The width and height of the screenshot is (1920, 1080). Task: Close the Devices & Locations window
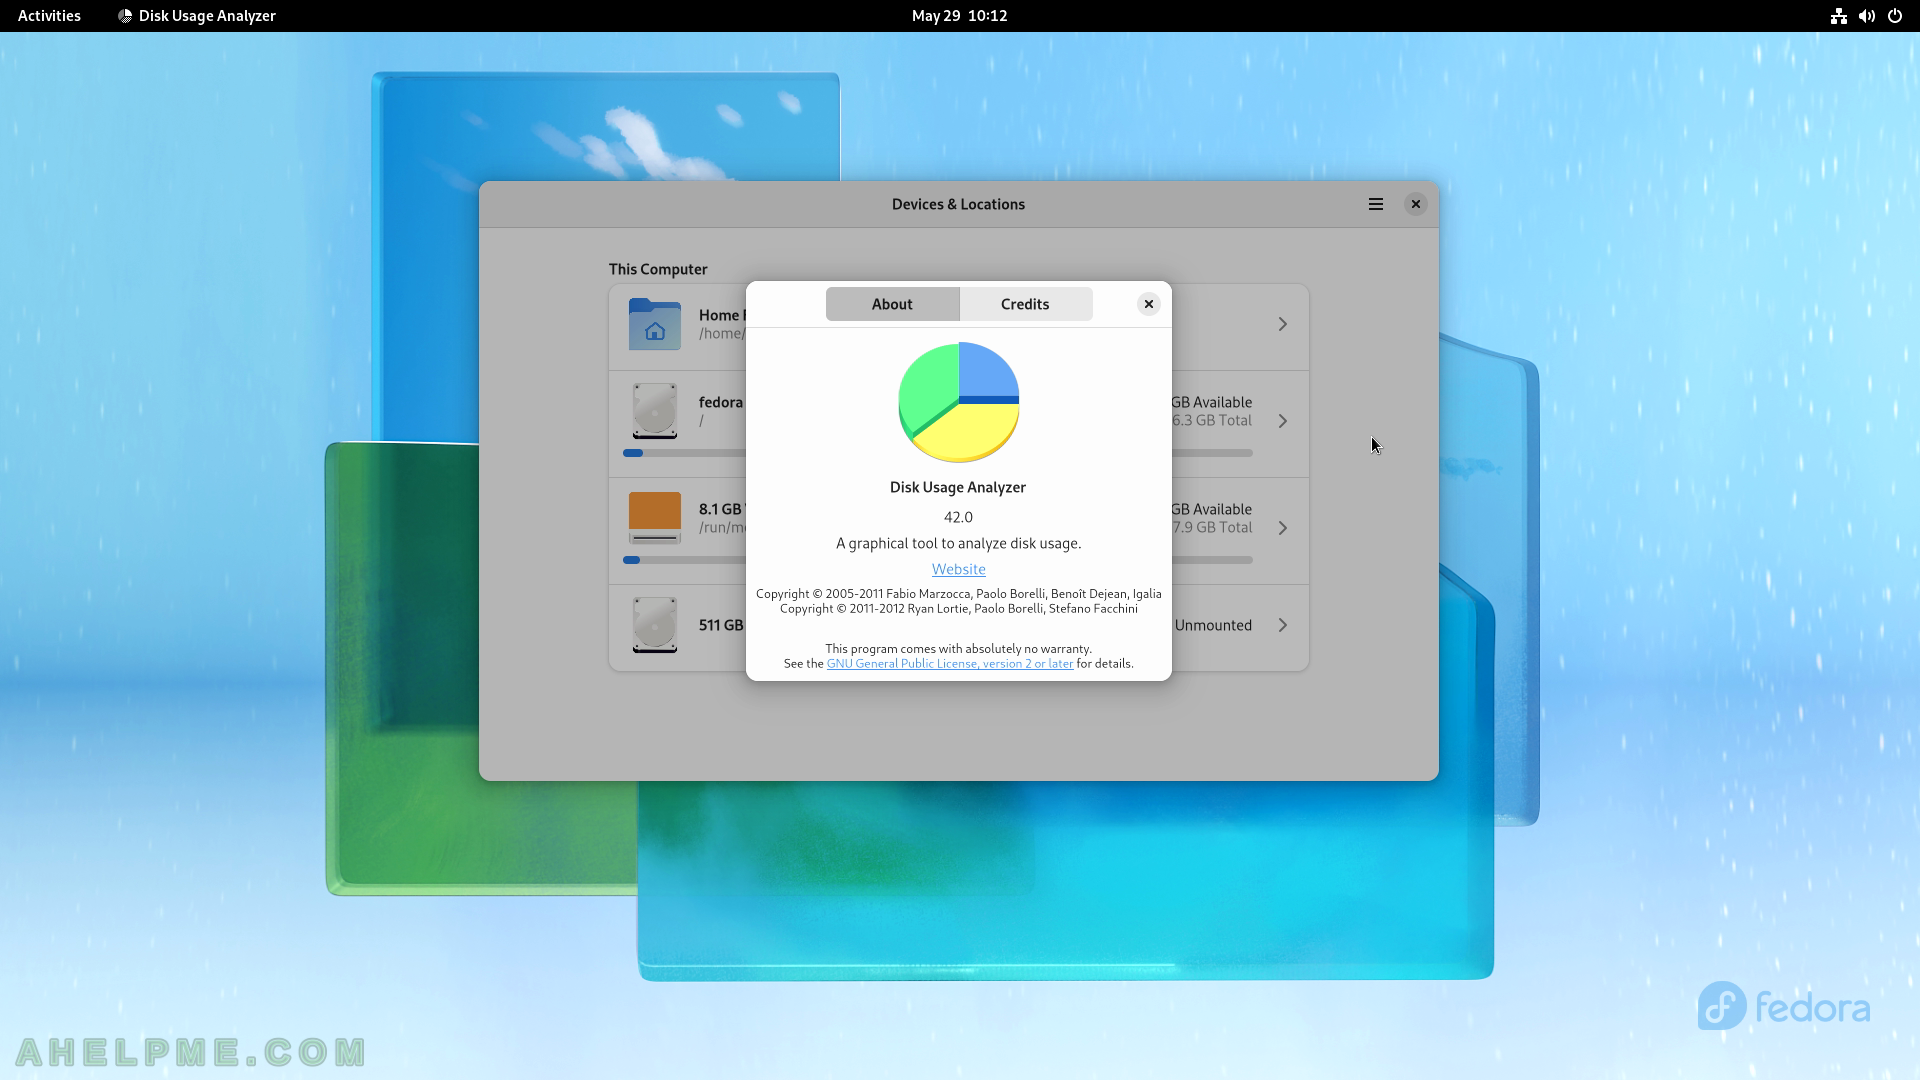click(1415, 204)
